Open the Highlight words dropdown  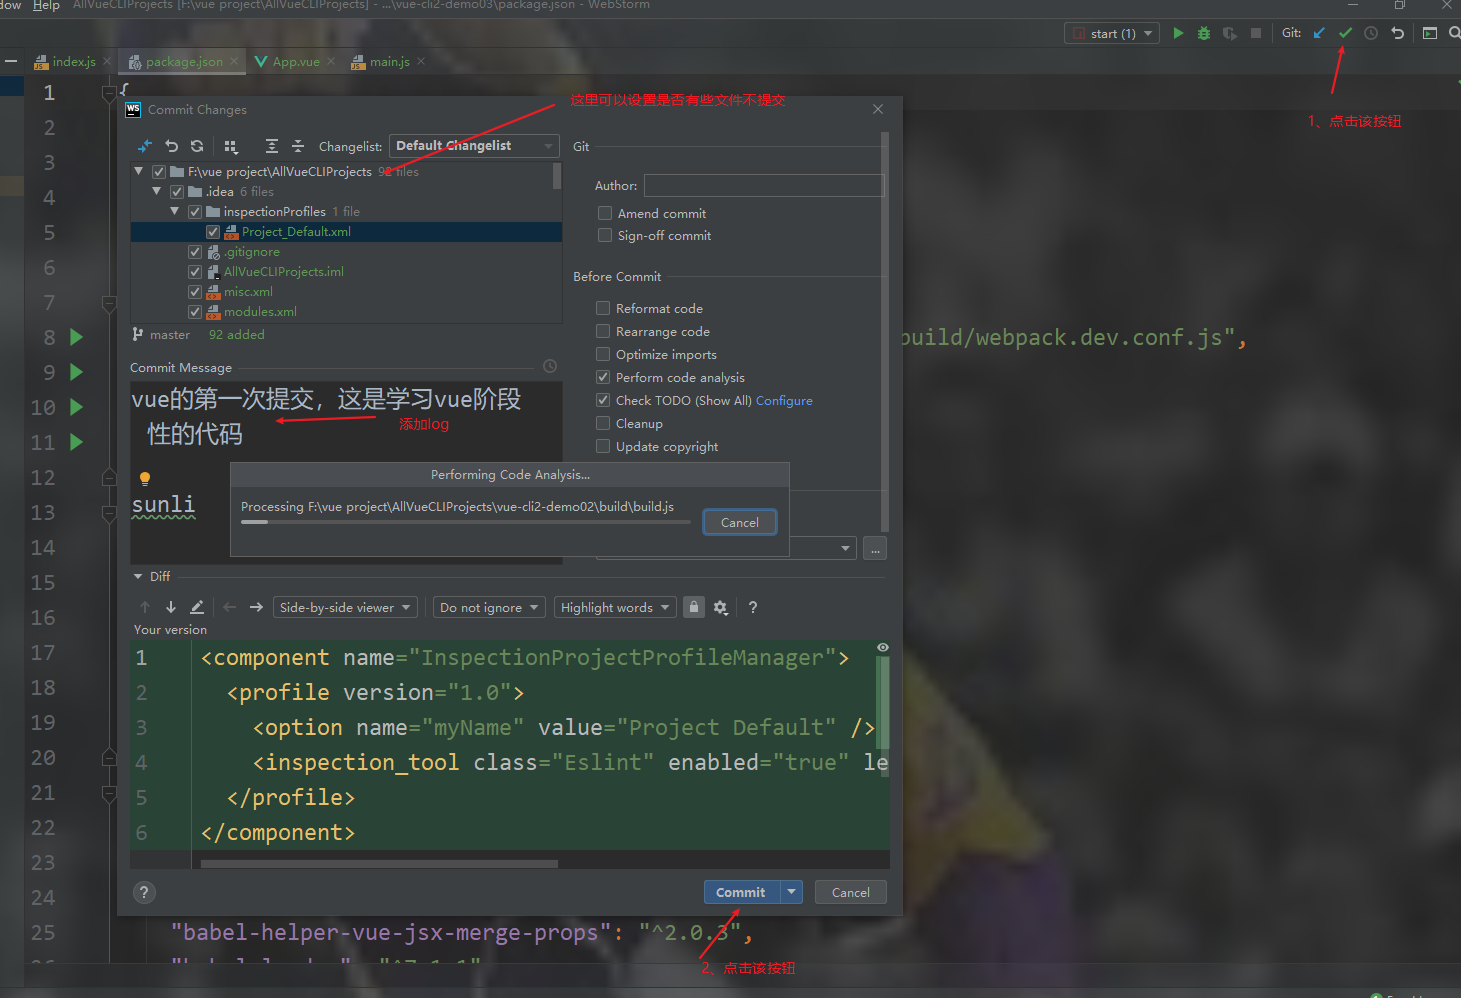tap(615, 607)
